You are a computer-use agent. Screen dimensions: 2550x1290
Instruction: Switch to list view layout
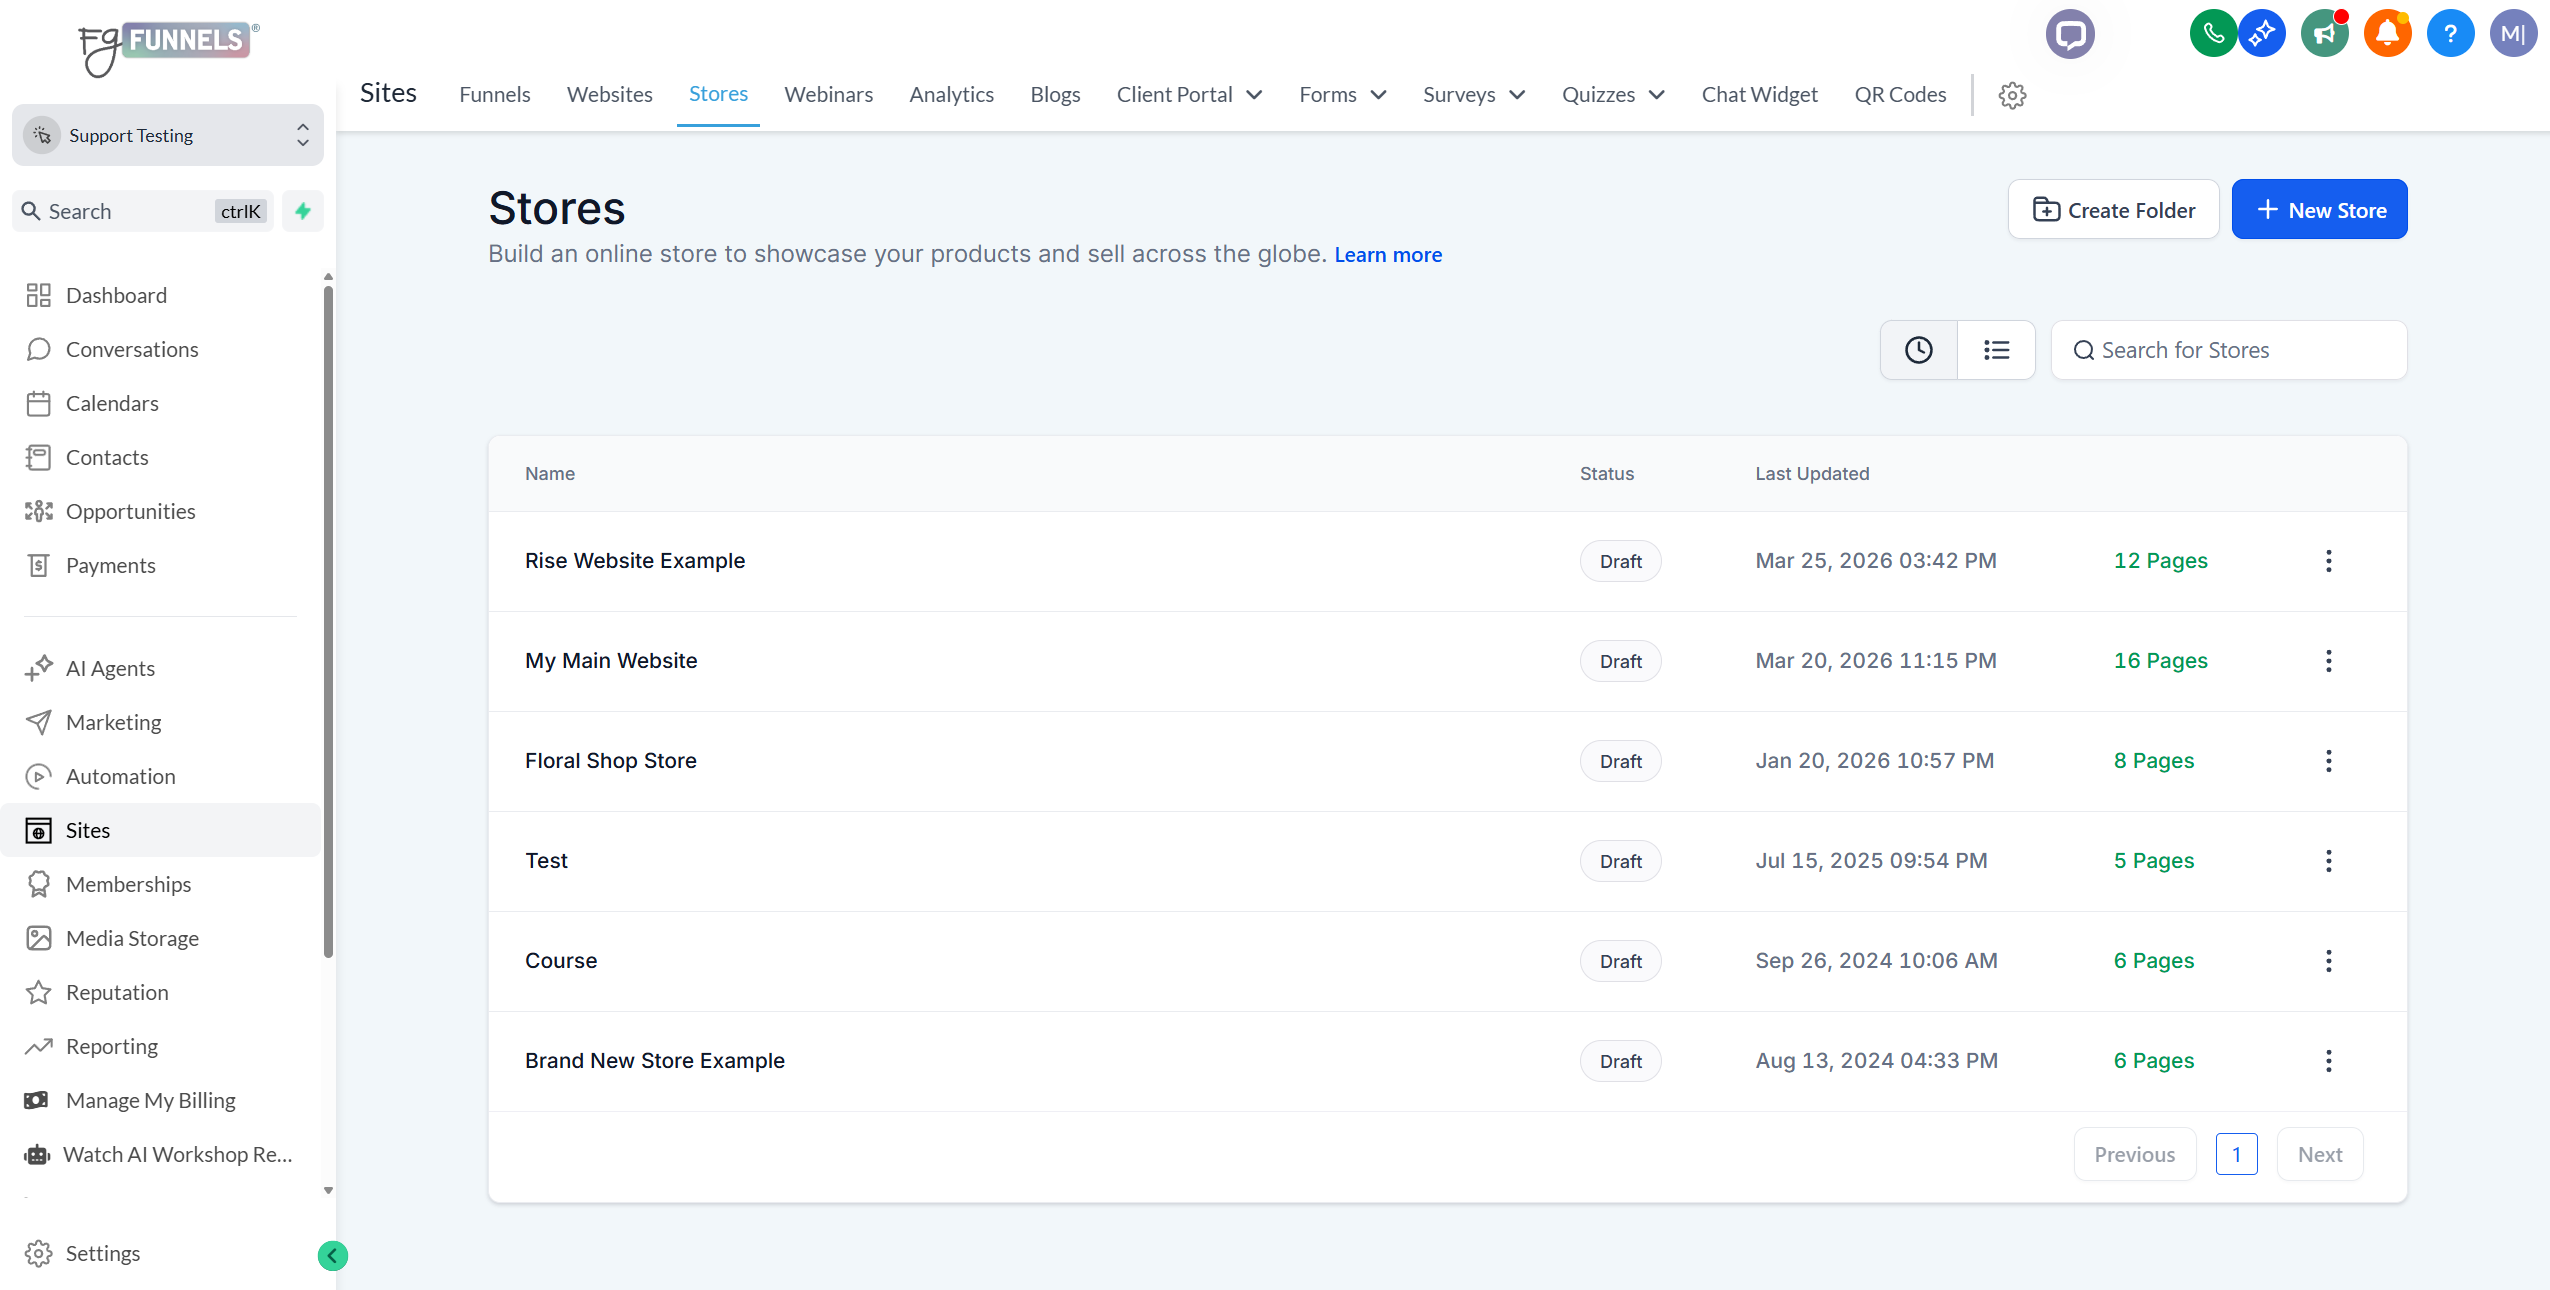[1996, 350]
